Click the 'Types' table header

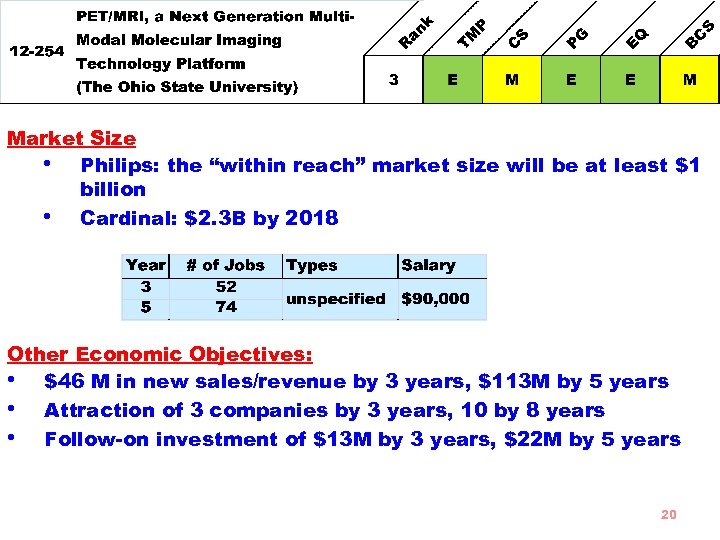[340, 266]
